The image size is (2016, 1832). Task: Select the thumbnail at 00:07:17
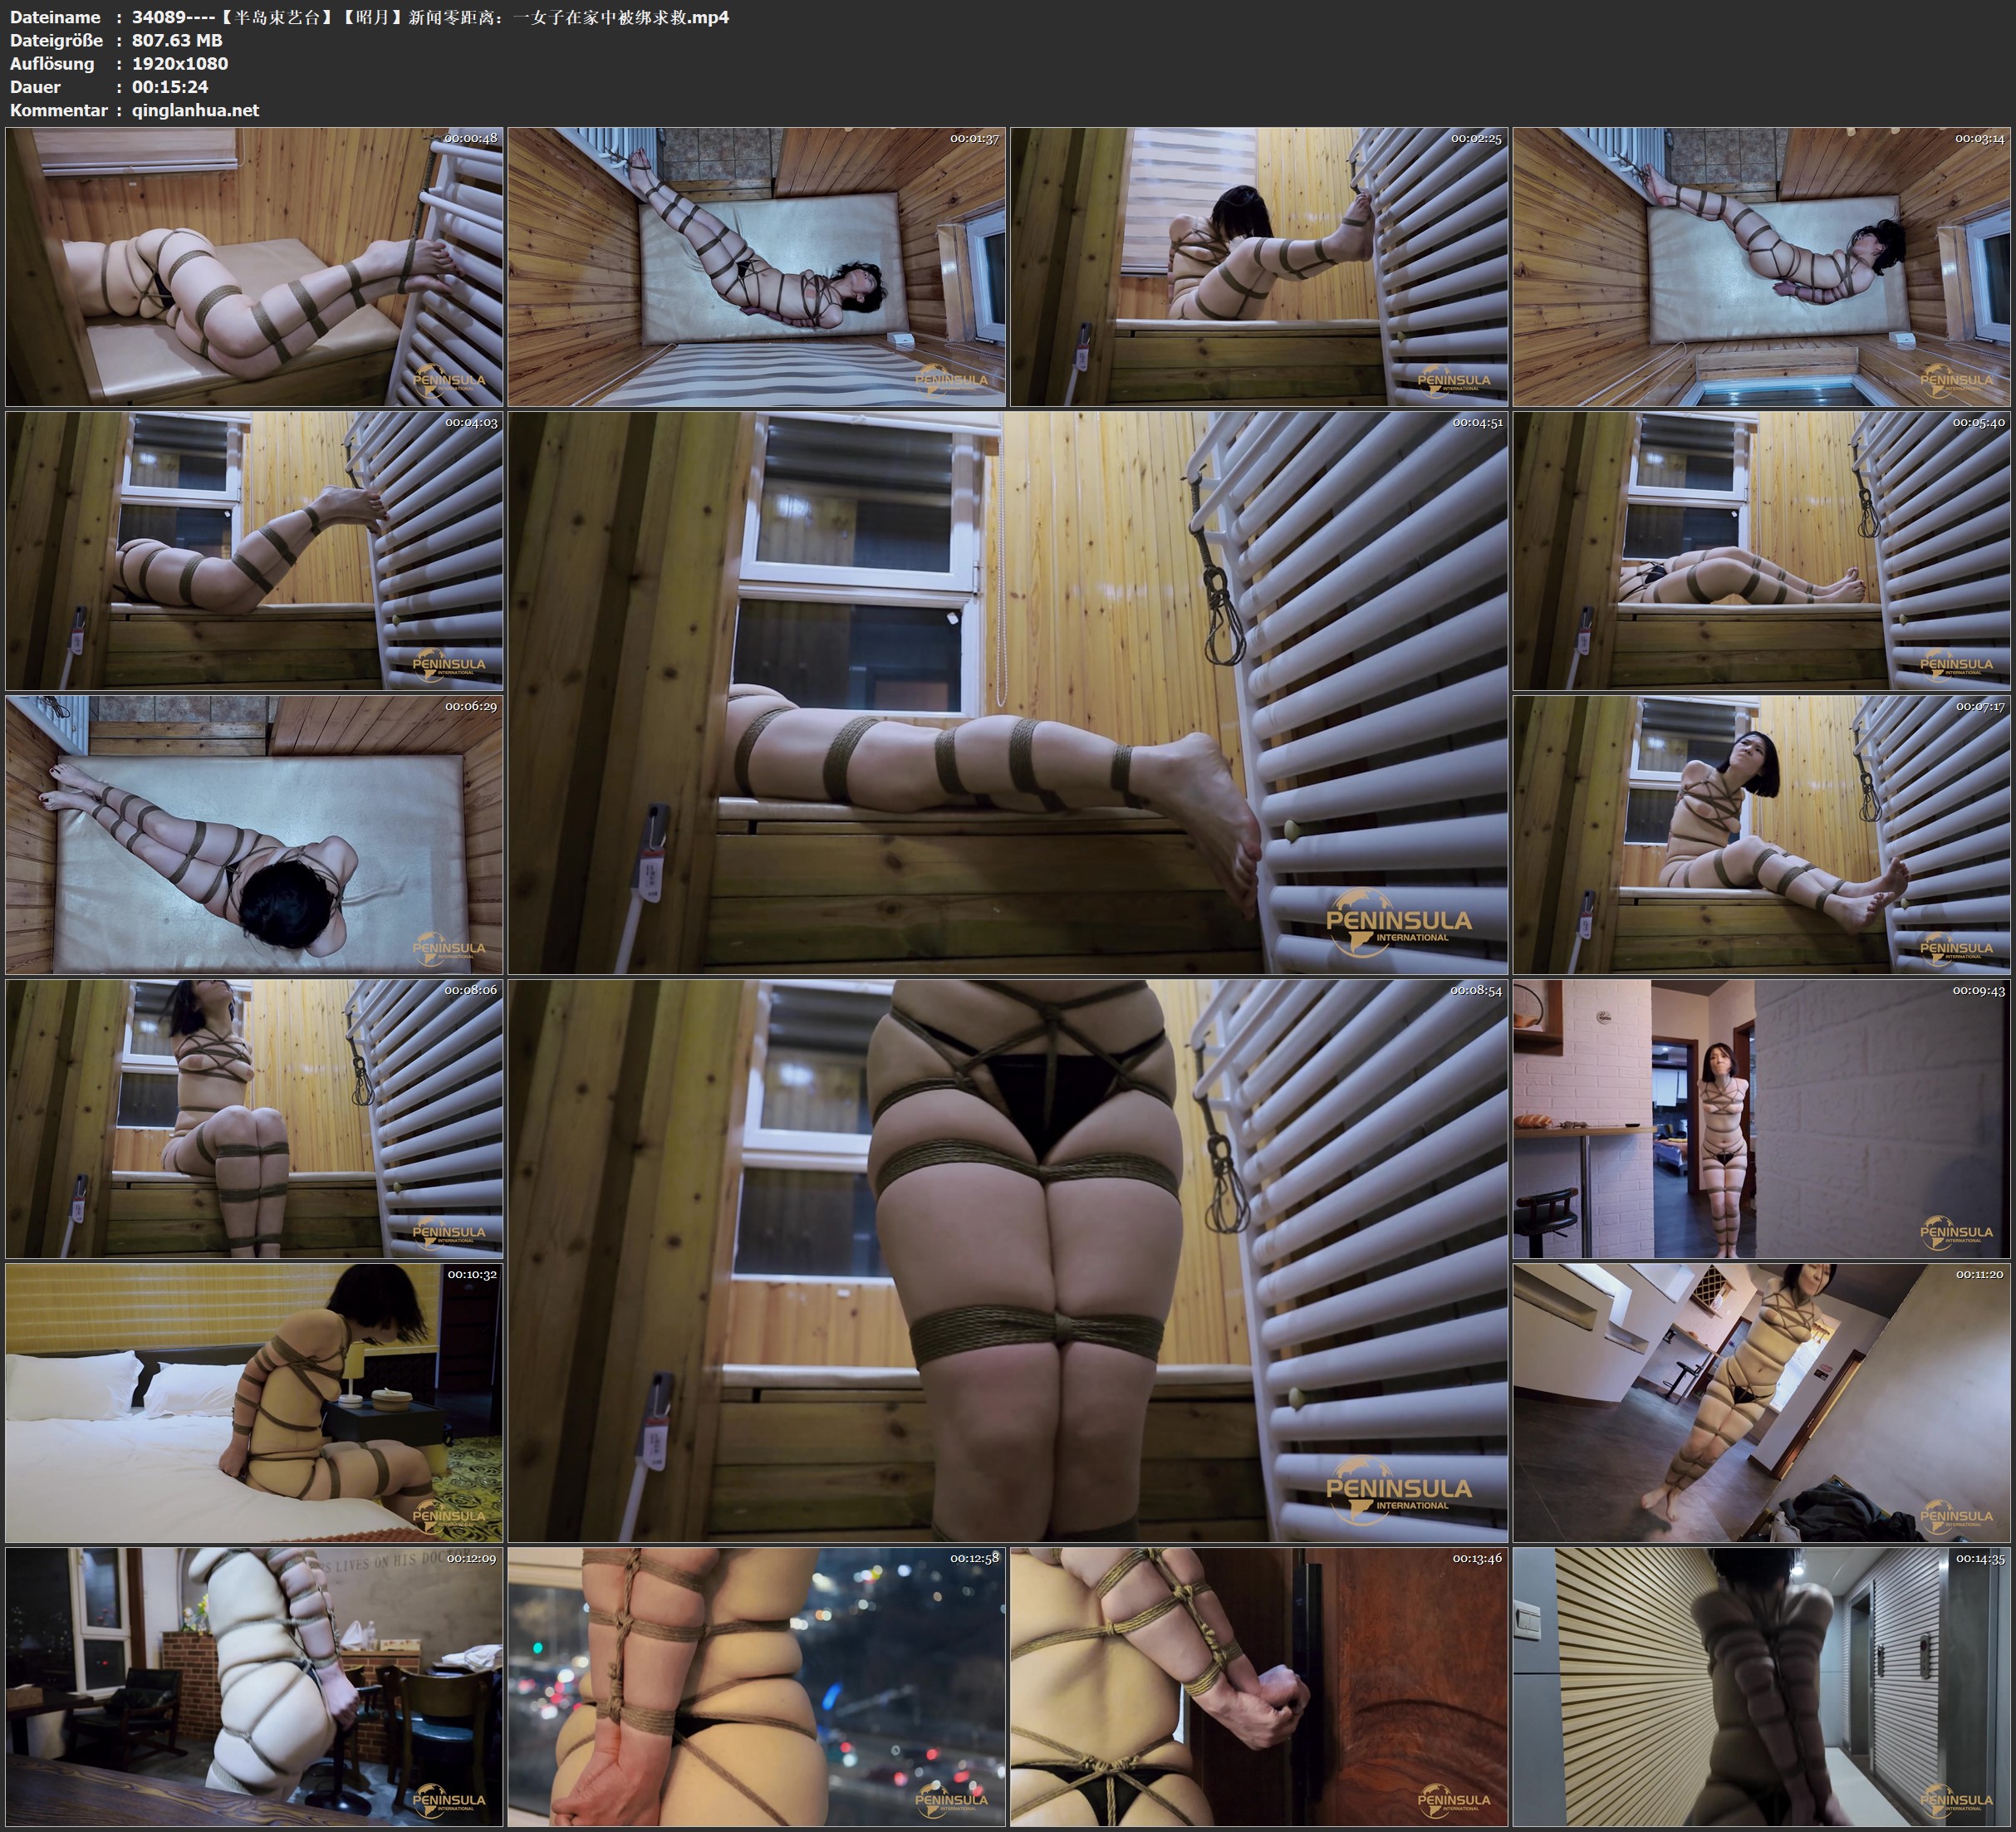point(1761,834)
